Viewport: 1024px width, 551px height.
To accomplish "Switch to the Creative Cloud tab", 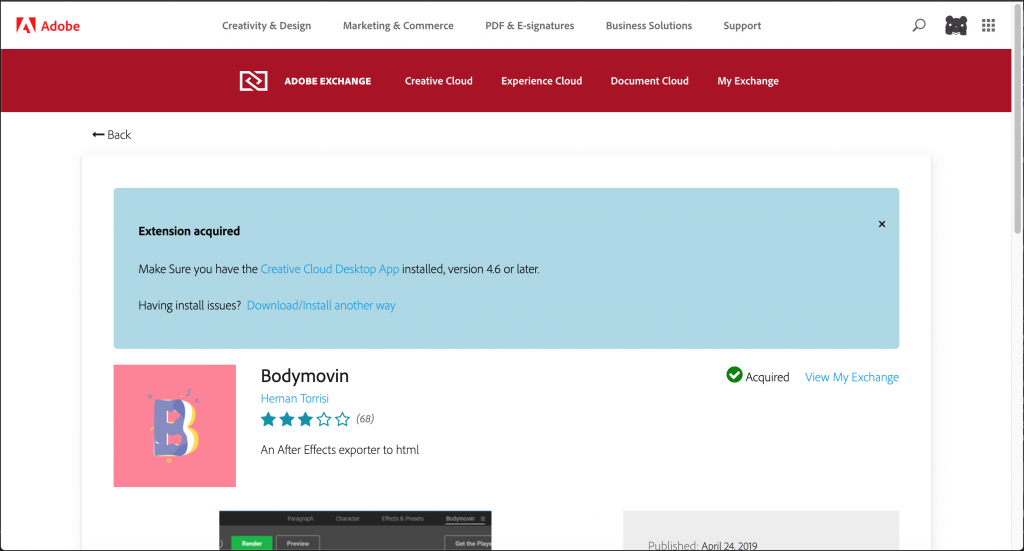I will [438, 81].
